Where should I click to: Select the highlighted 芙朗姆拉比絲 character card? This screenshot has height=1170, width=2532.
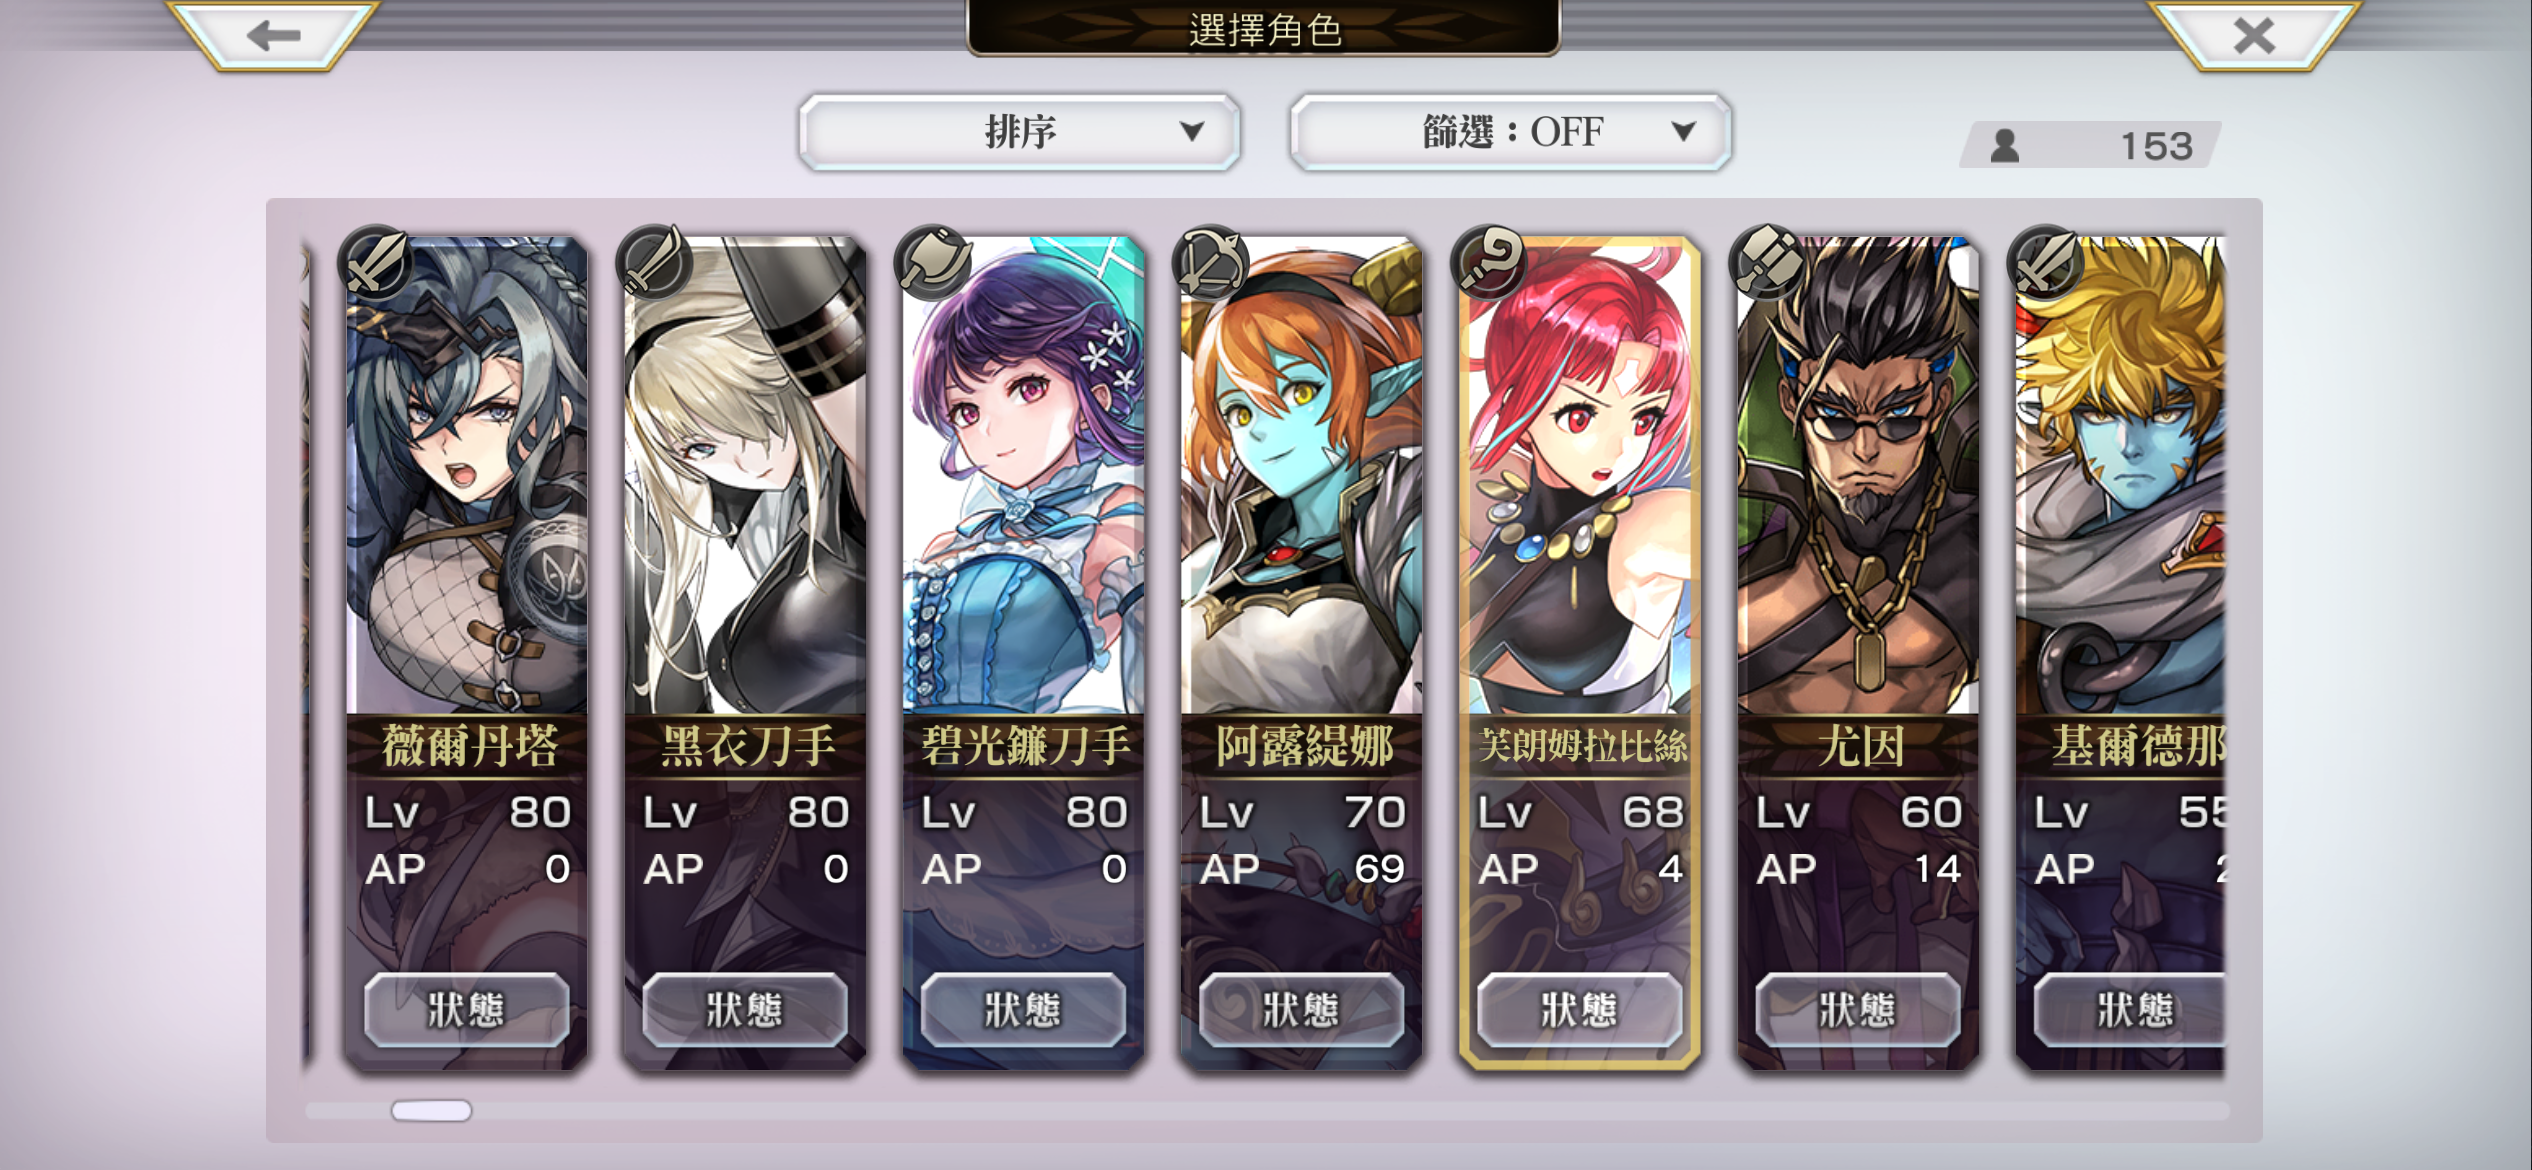pyautogui.click(x=1579, y=653)
